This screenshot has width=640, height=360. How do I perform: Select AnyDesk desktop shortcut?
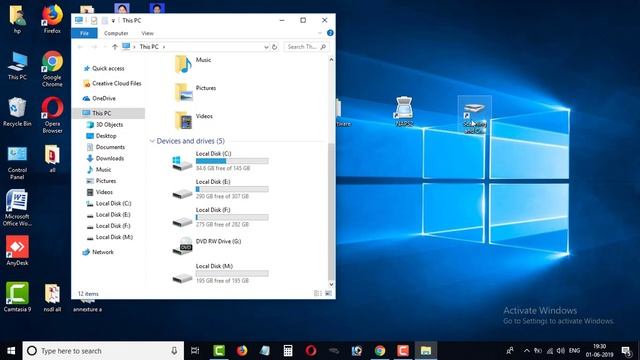pyautogui.click(x=17, y=250)
